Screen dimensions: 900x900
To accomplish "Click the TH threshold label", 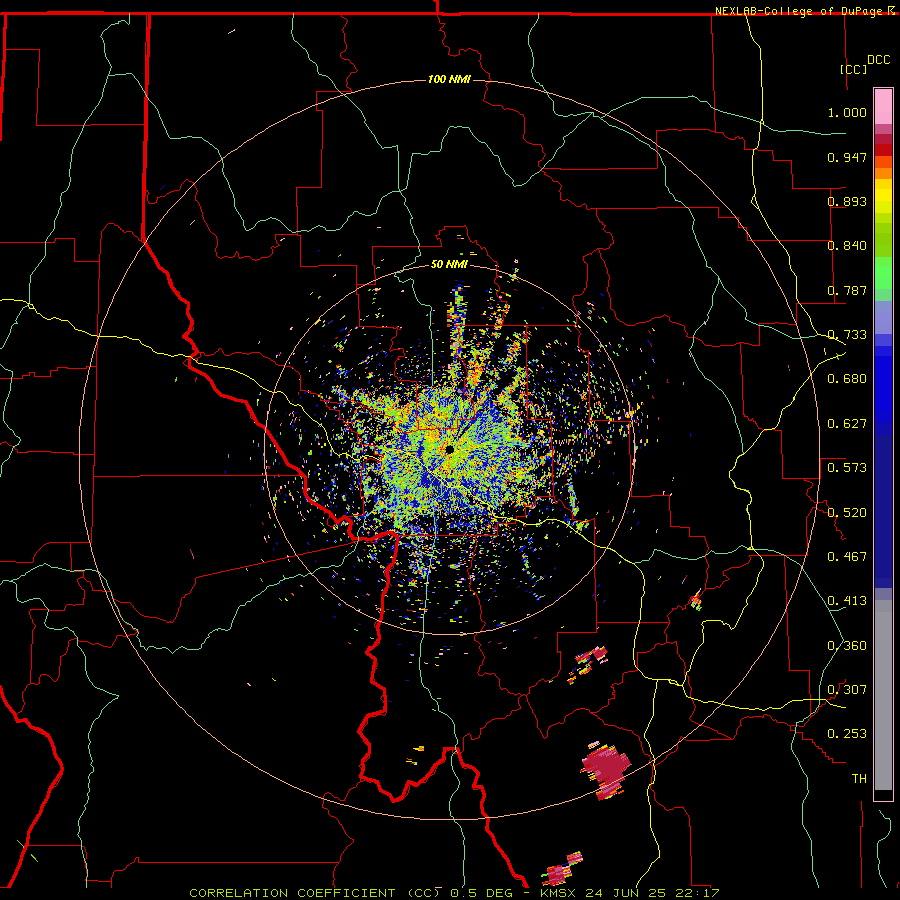I will click(859, 779).
